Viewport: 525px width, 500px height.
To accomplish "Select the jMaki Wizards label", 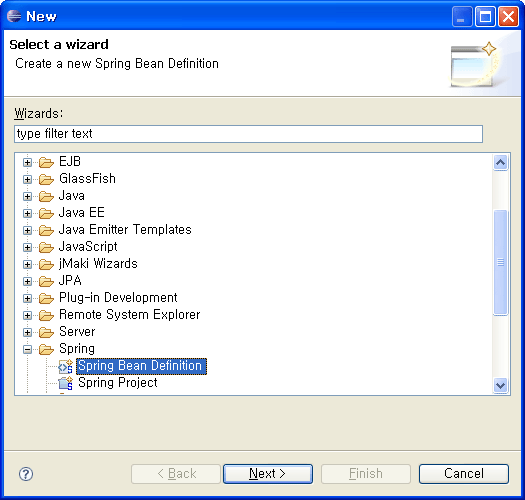I will [x=98, y=264].
